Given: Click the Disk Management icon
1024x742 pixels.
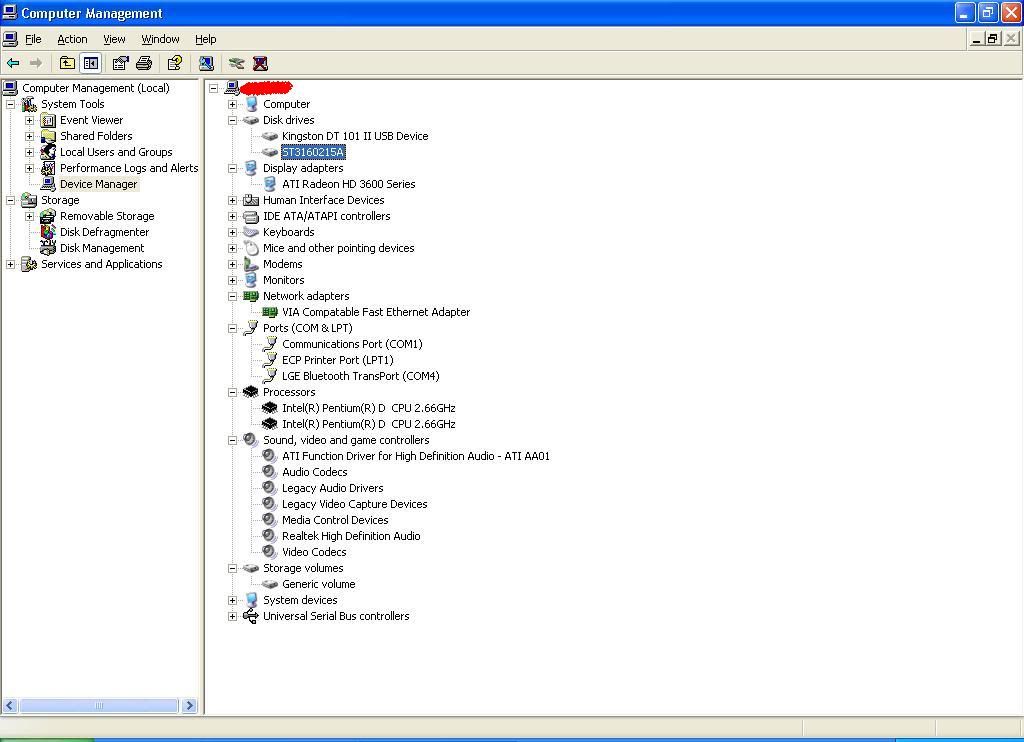Looking at the screenshot, I should click(48, 248).
